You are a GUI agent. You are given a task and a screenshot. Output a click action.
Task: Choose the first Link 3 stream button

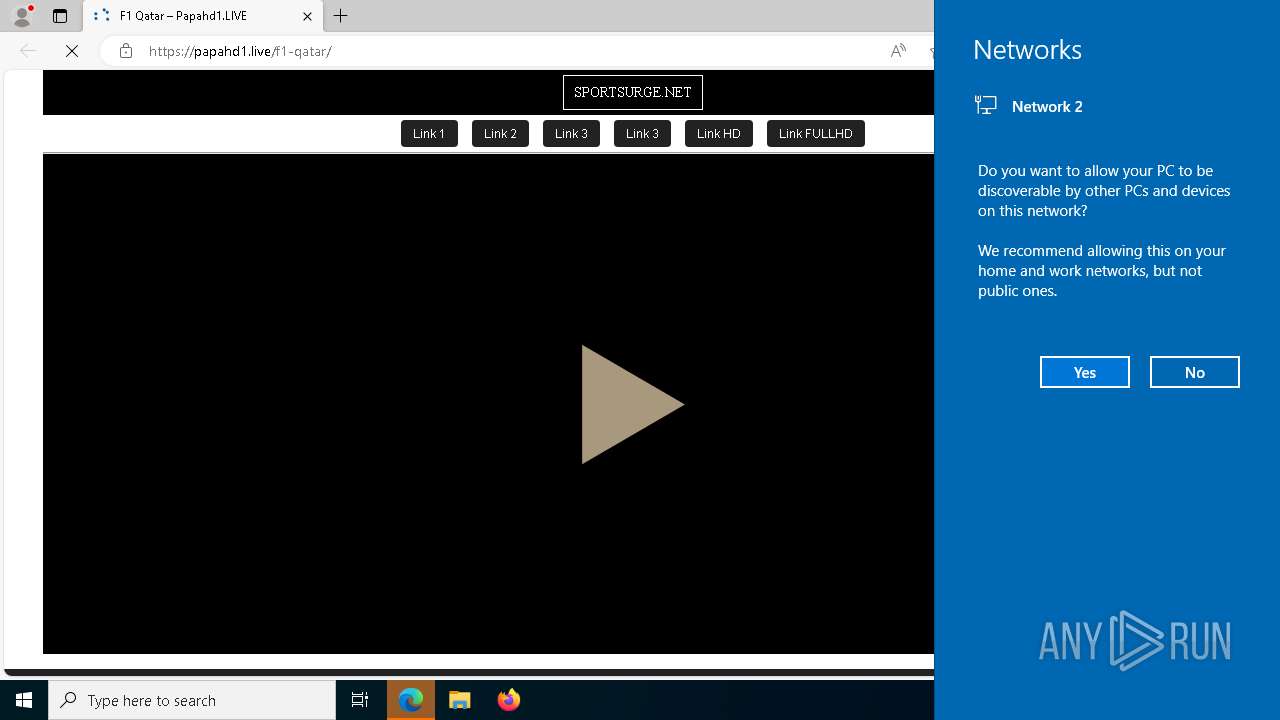coord(571,133)
